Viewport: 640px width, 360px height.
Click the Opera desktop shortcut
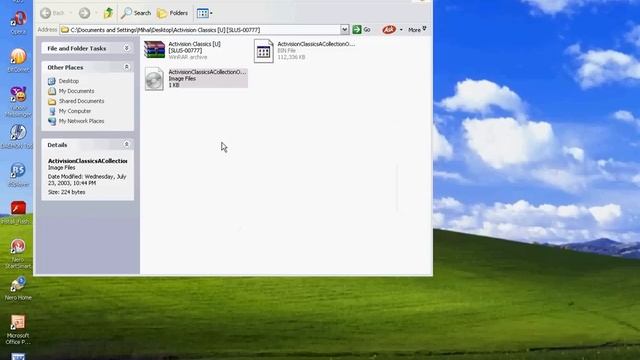(18, 21)
